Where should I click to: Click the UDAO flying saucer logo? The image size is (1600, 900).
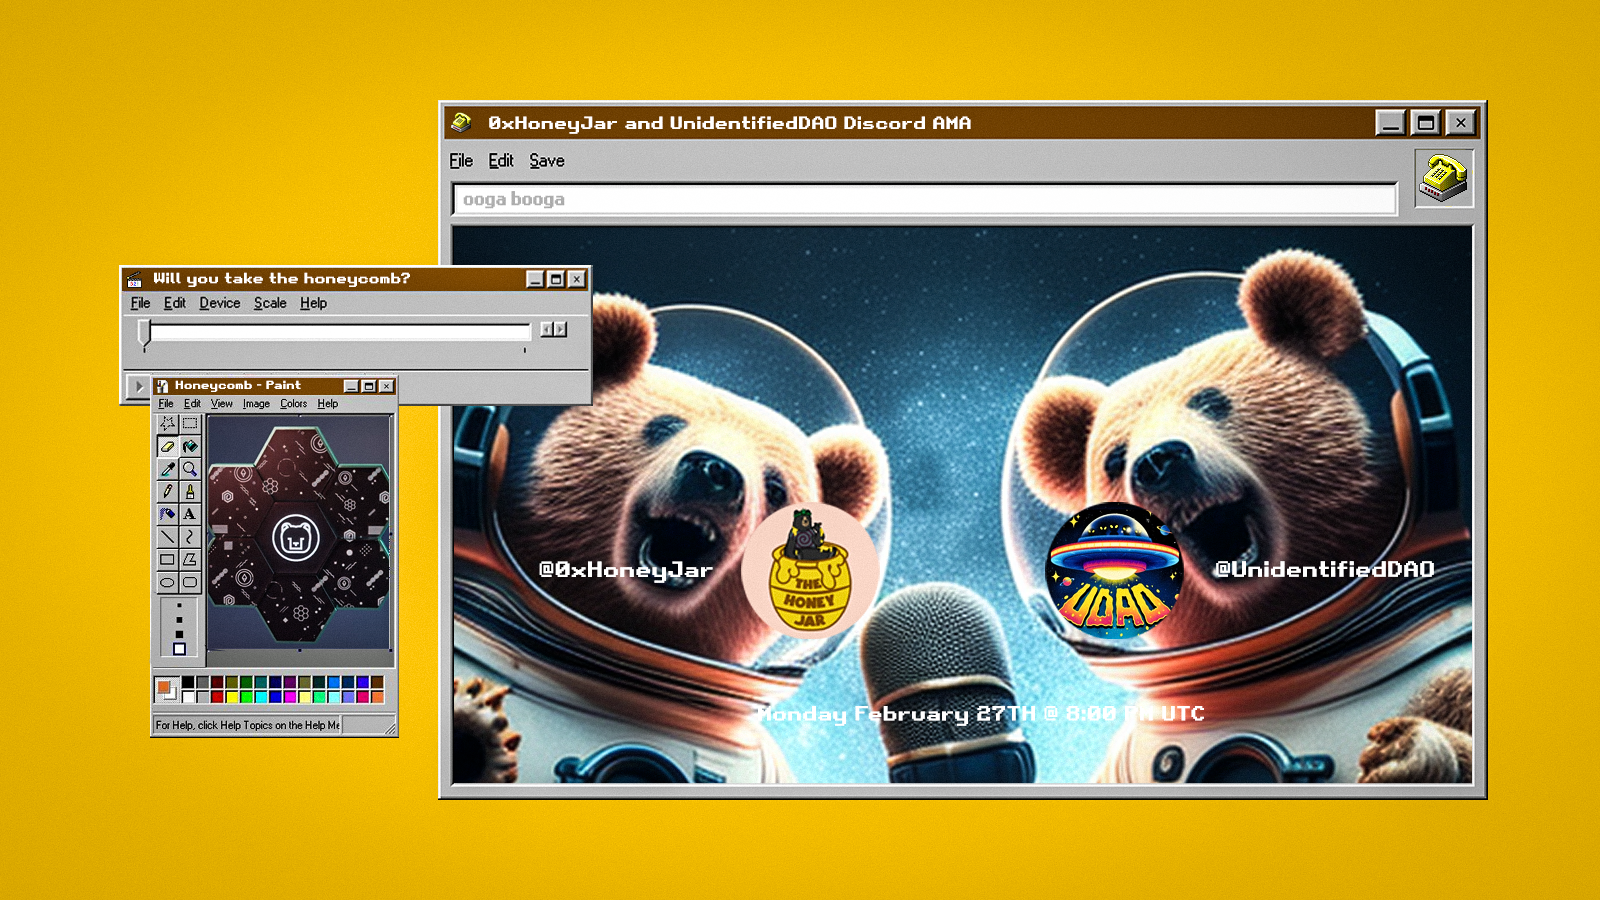[x=1114, y=571]
